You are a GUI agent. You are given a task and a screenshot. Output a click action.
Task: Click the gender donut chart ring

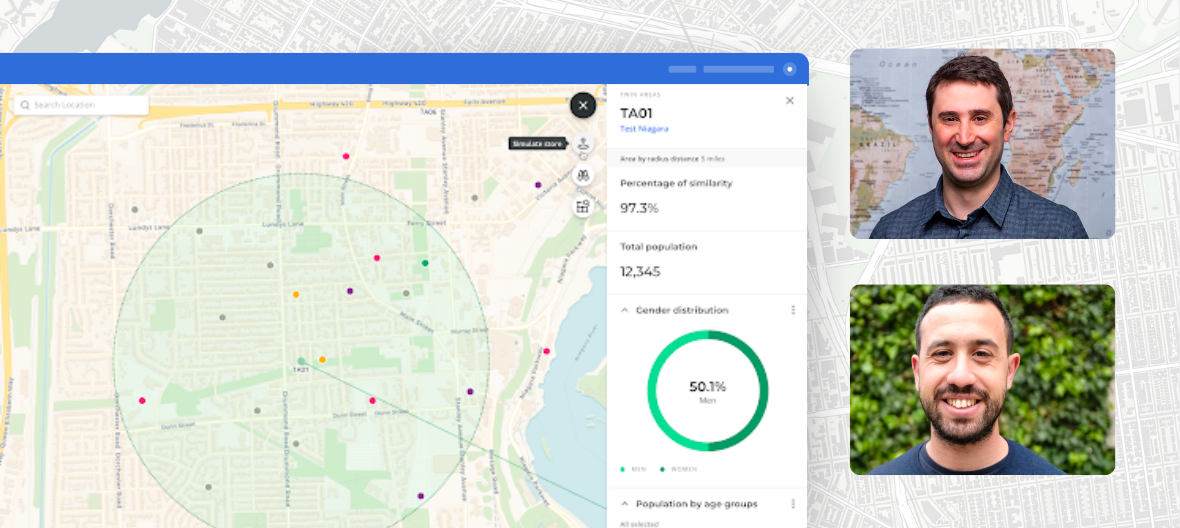pos(707,390)
